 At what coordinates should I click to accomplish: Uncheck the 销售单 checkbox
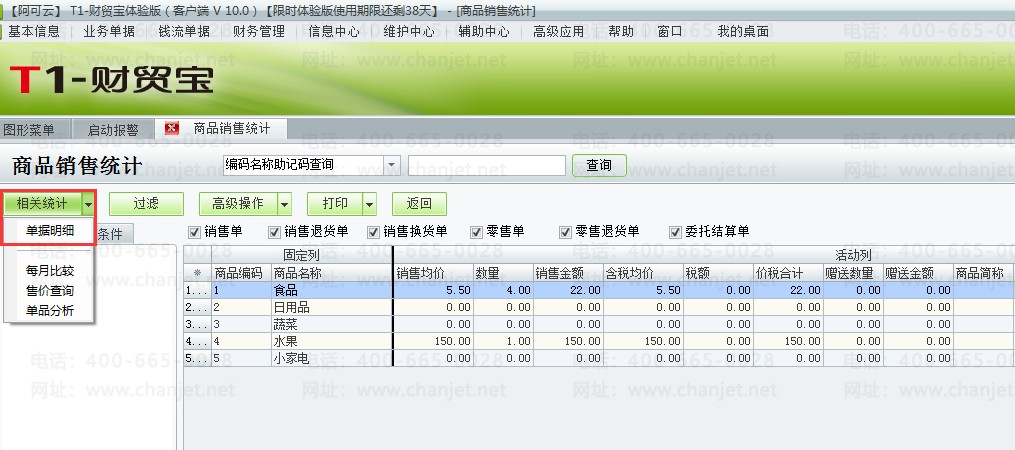(194, 232)
